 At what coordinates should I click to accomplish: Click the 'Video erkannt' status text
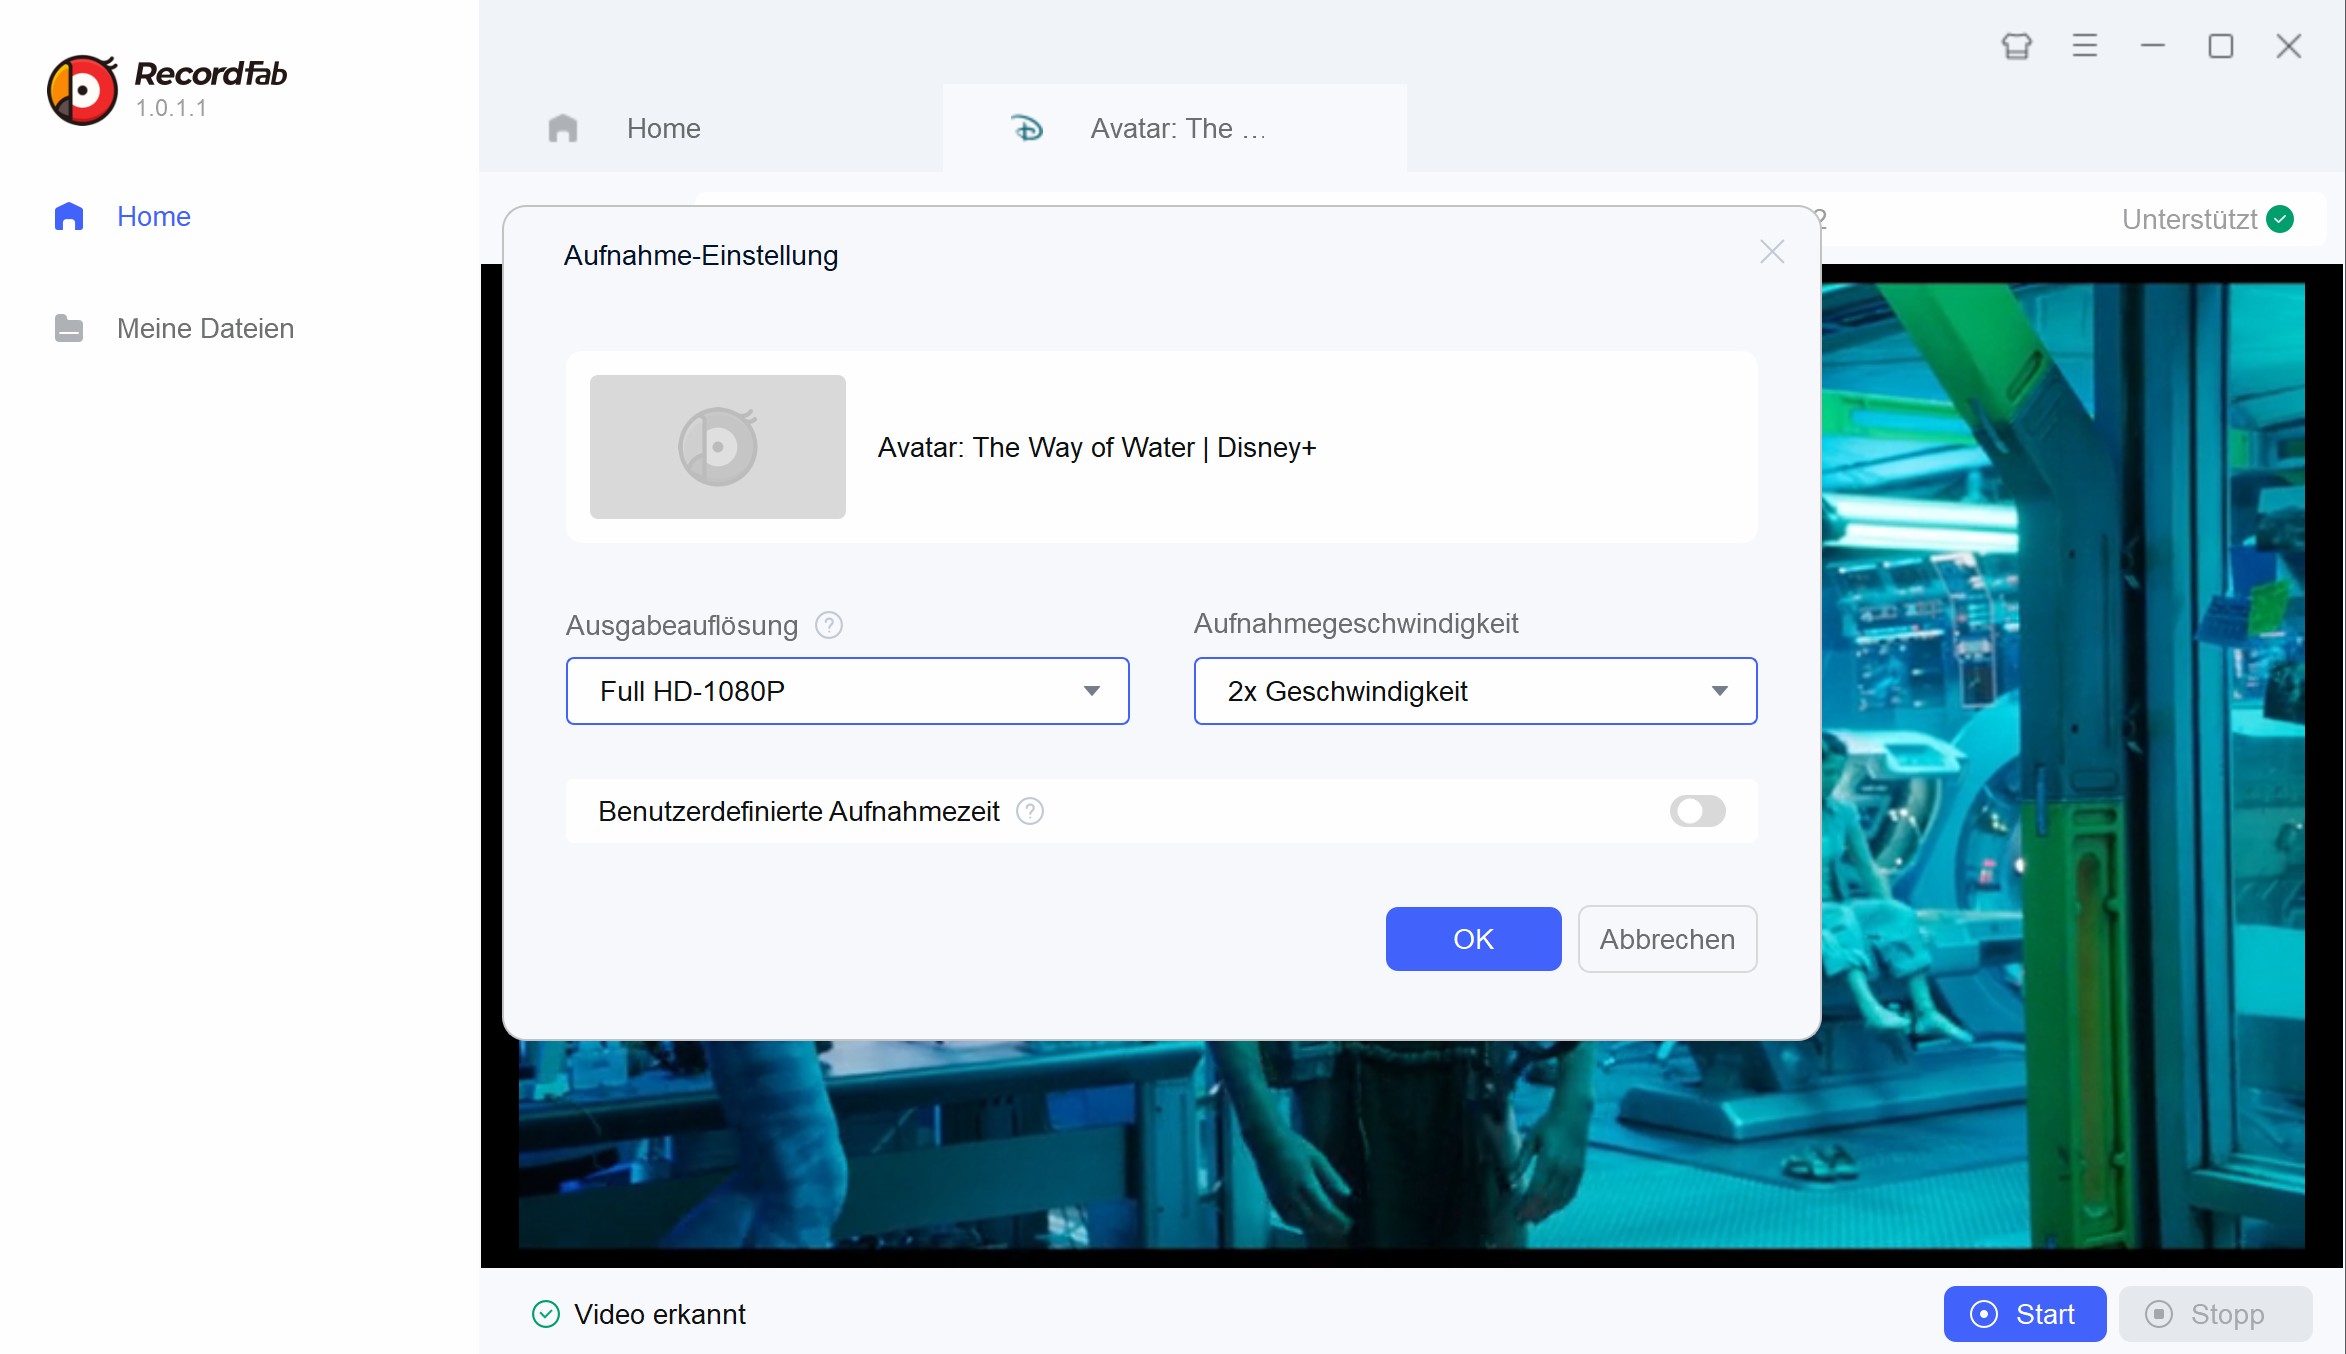[660, 1314]
